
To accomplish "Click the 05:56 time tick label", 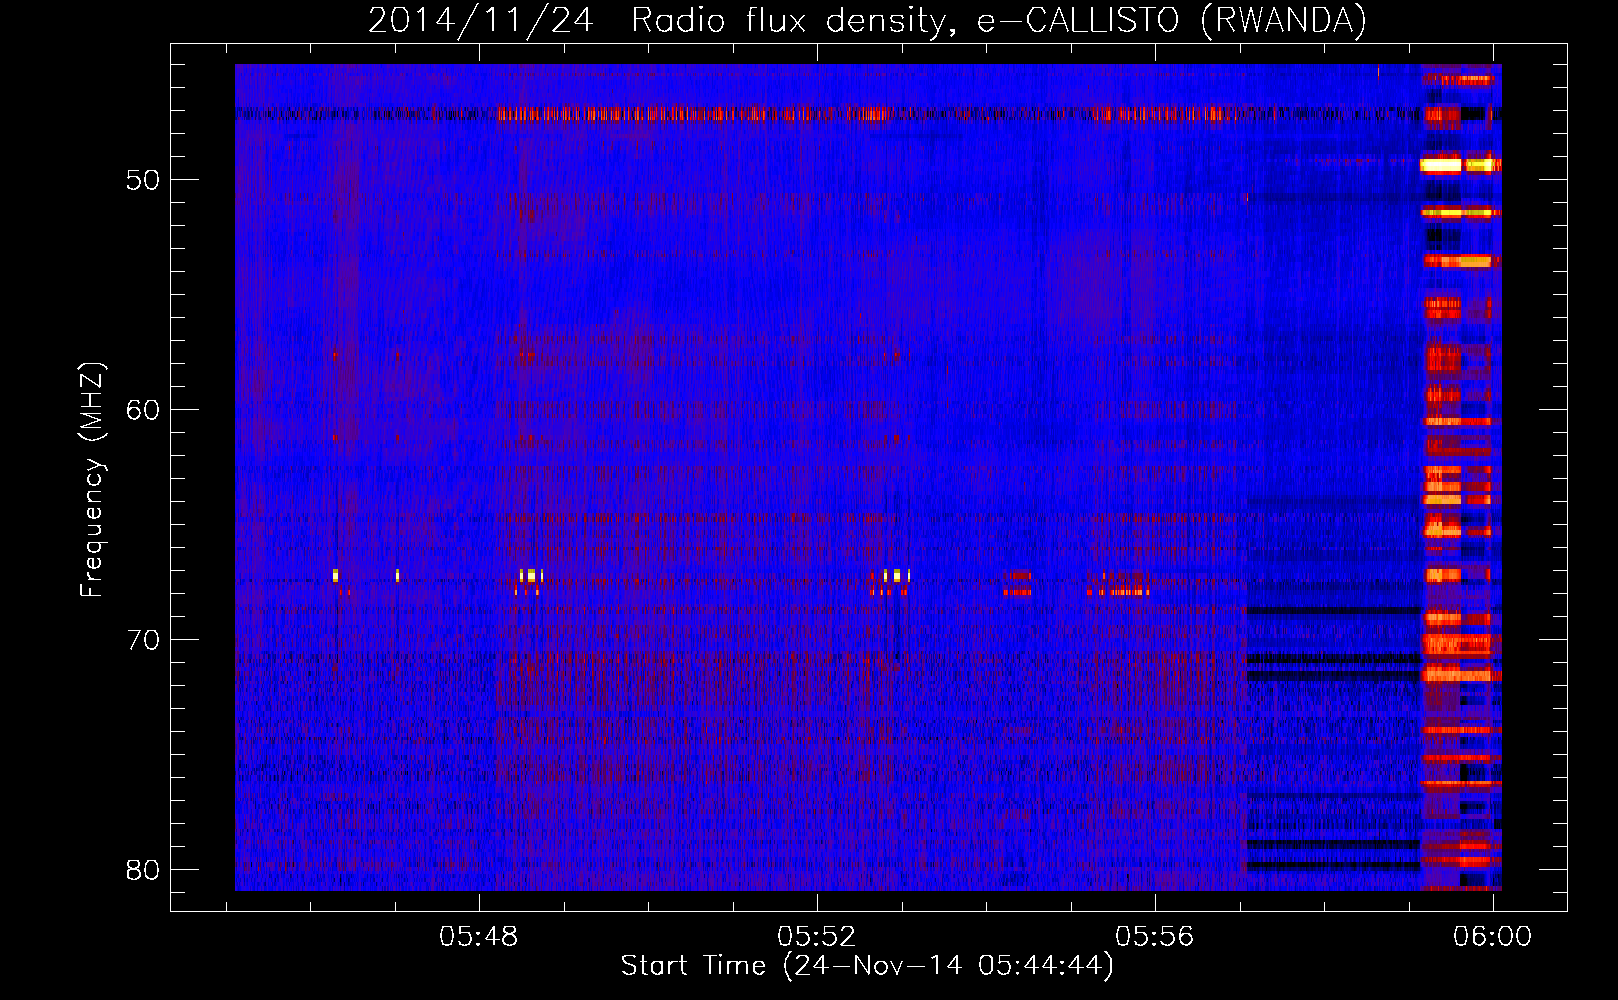I will click(x=1155, y=937).
